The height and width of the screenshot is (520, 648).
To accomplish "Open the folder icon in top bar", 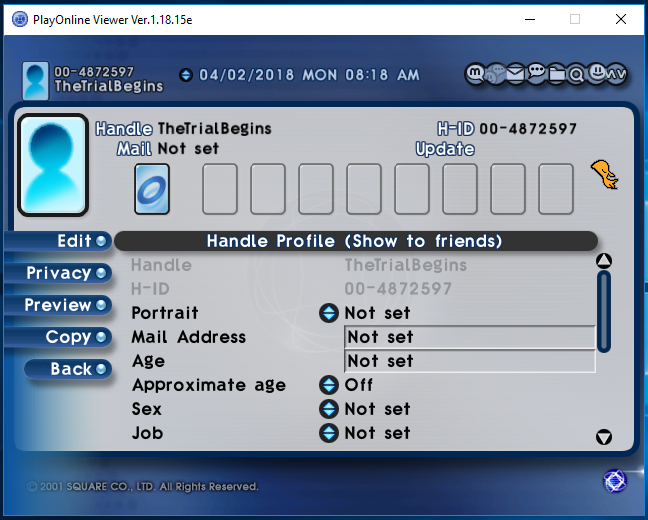I will (x=556, y=74).
